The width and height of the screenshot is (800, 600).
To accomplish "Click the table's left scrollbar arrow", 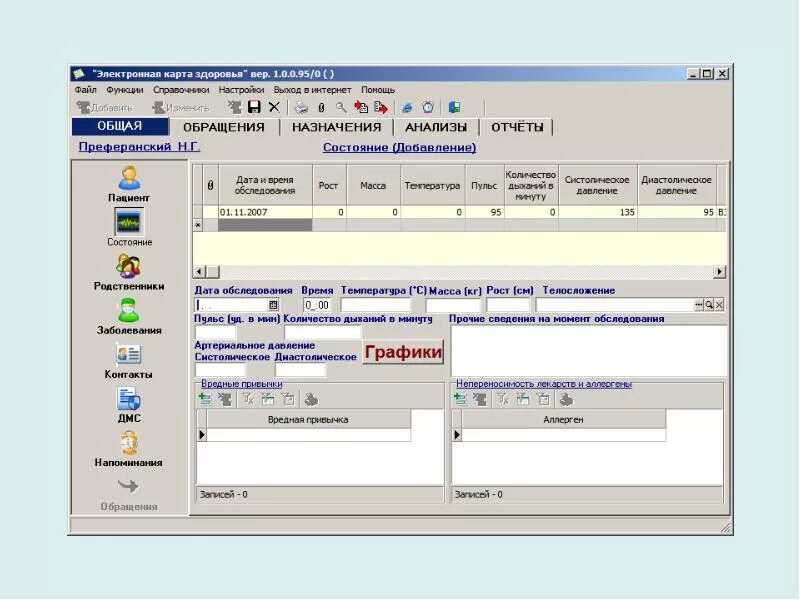I will [x=199, y=272].
